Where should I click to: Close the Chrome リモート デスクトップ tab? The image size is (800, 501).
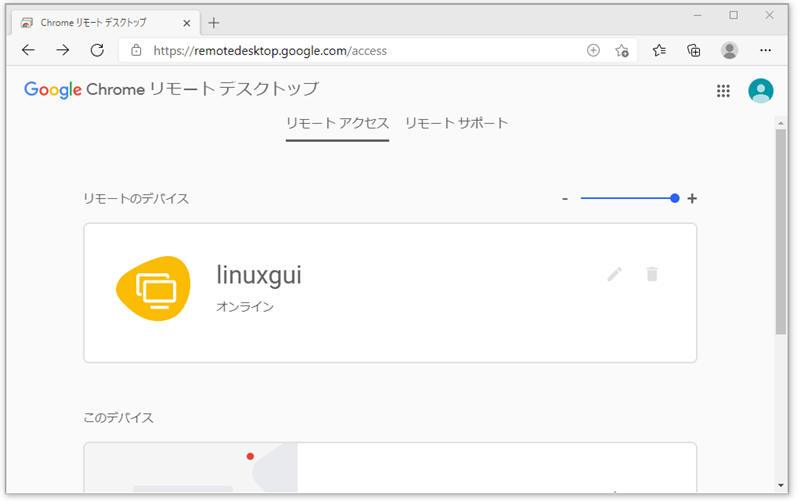[x=187, y=23]
